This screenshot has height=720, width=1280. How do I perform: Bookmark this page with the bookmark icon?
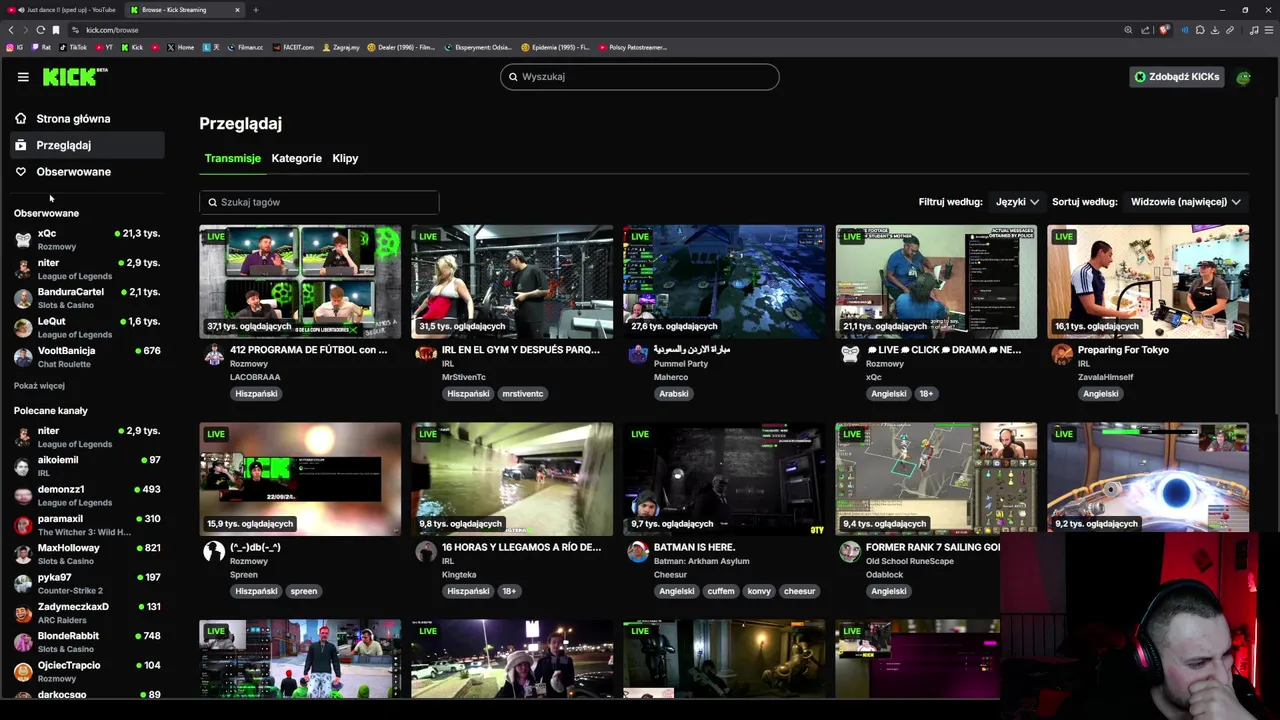click(x=56, y=30)
